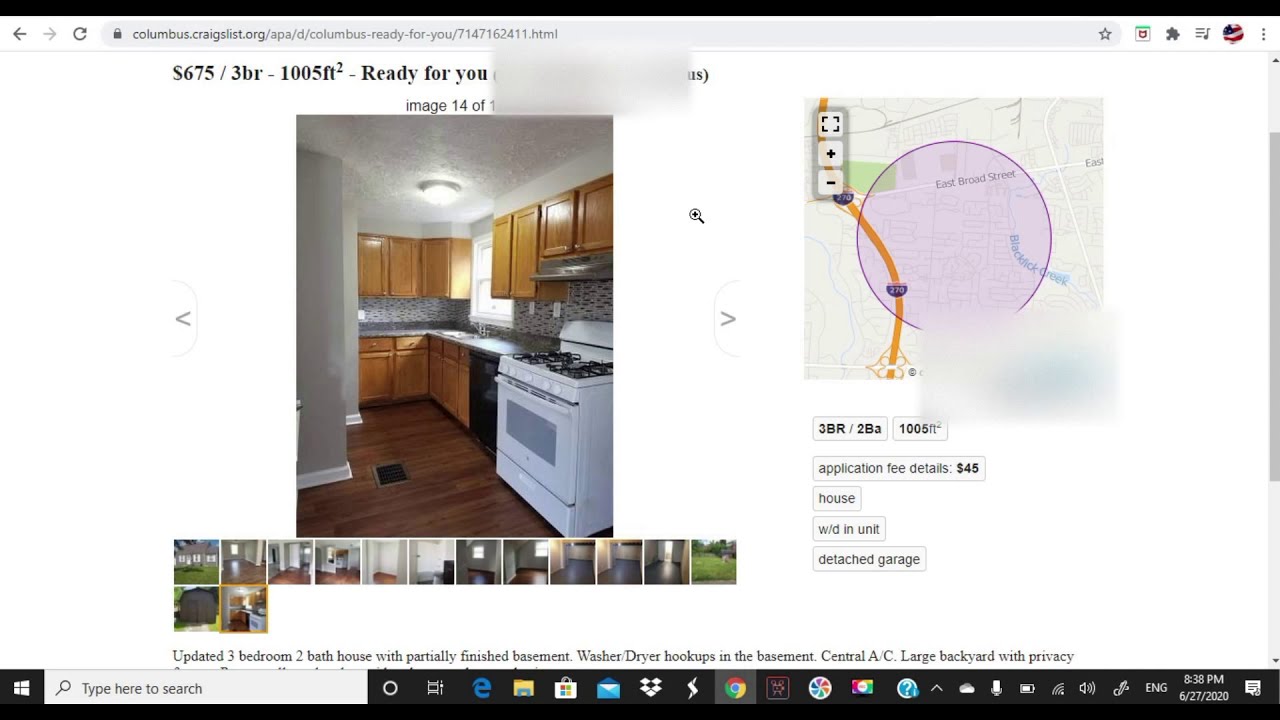The width and height of the screenshot is (1280, 720).
Task: Click the browser forward arrow
Action: coord(50,34)
